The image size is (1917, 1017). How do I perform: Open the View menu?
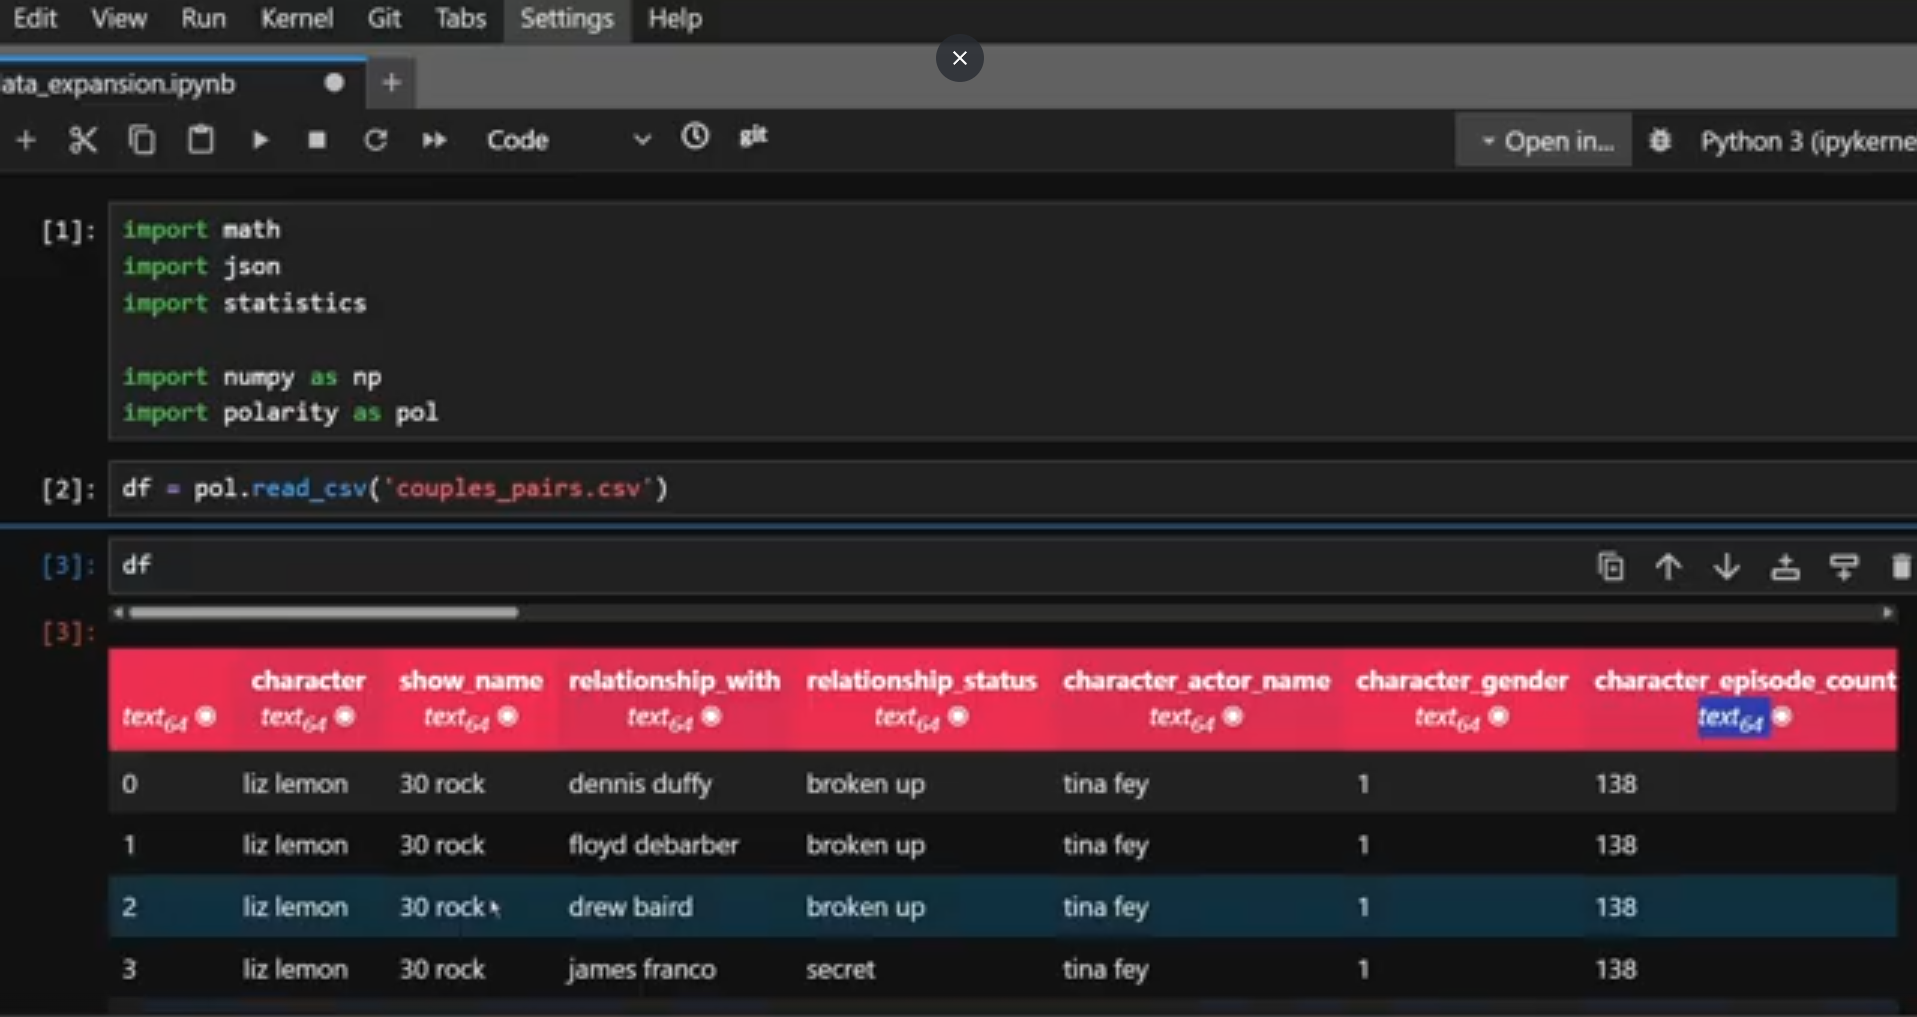click(119, 18)
